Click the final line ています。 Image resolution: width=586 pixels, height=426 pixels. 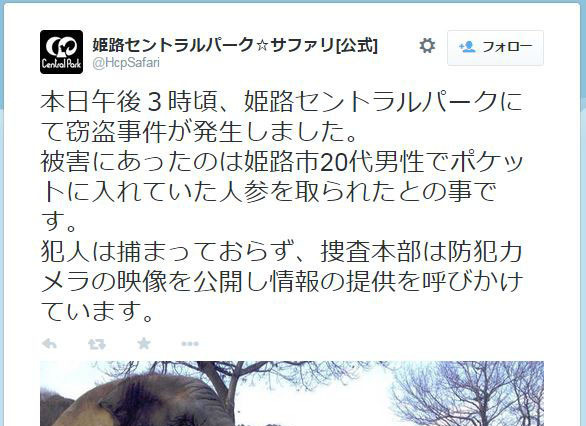(x=97, y=312)
